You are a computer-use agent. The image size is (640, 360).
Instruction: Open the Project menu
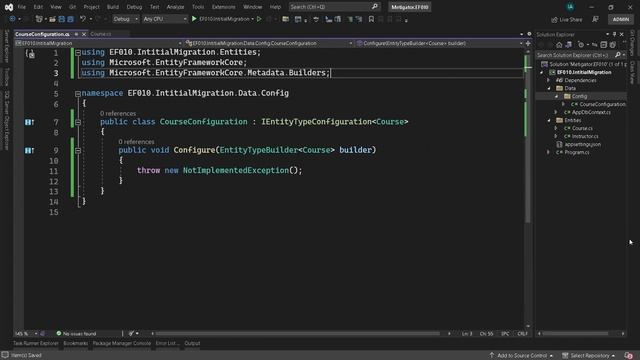coord(91,7)
